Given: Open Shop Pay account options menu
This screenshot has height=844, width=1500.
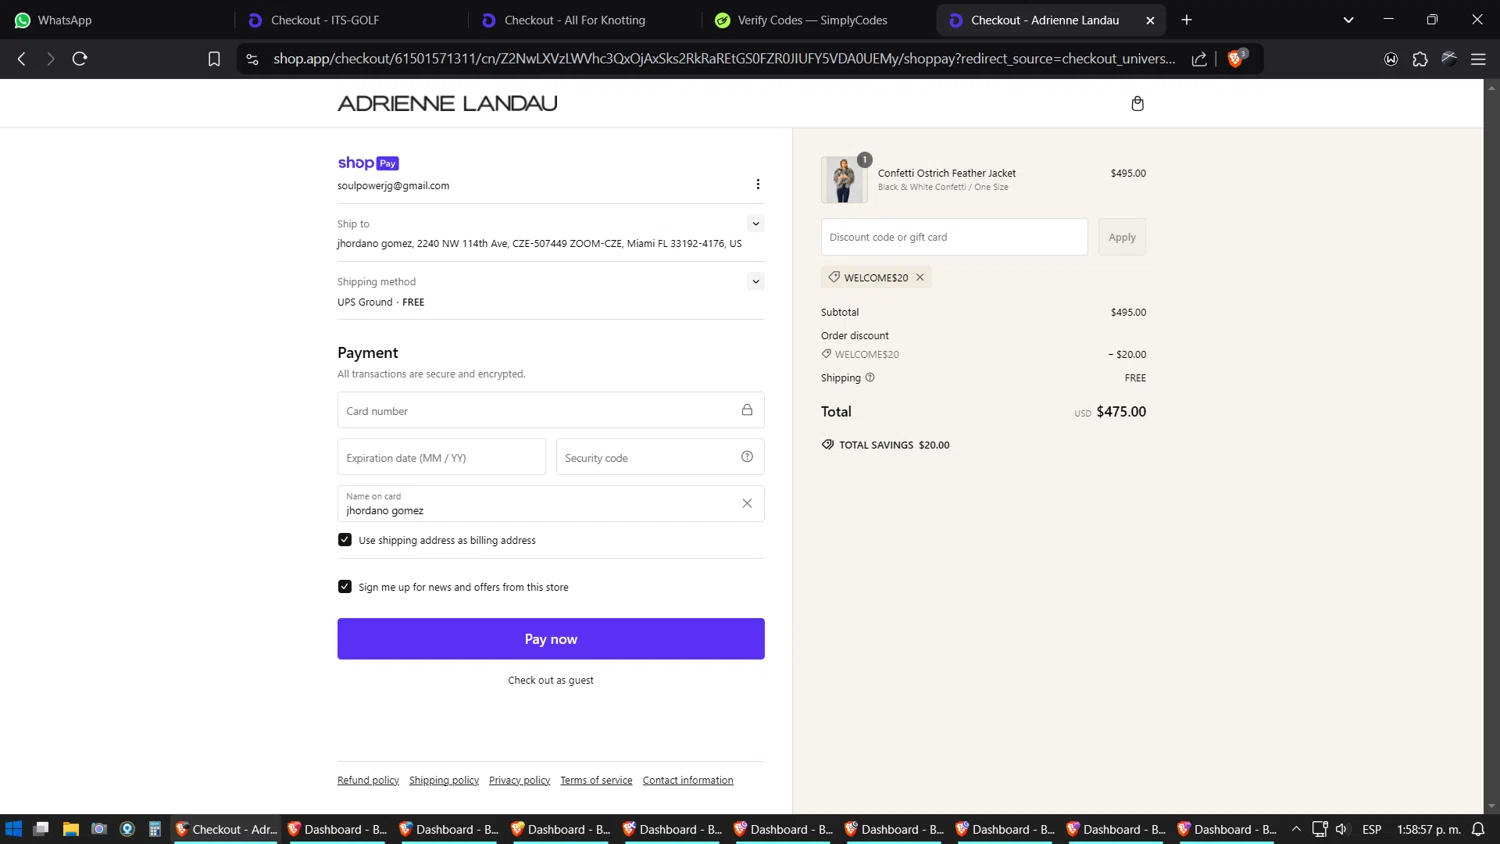Looking at the screenshot, I should pyautogui.click(x=758, y=184).
